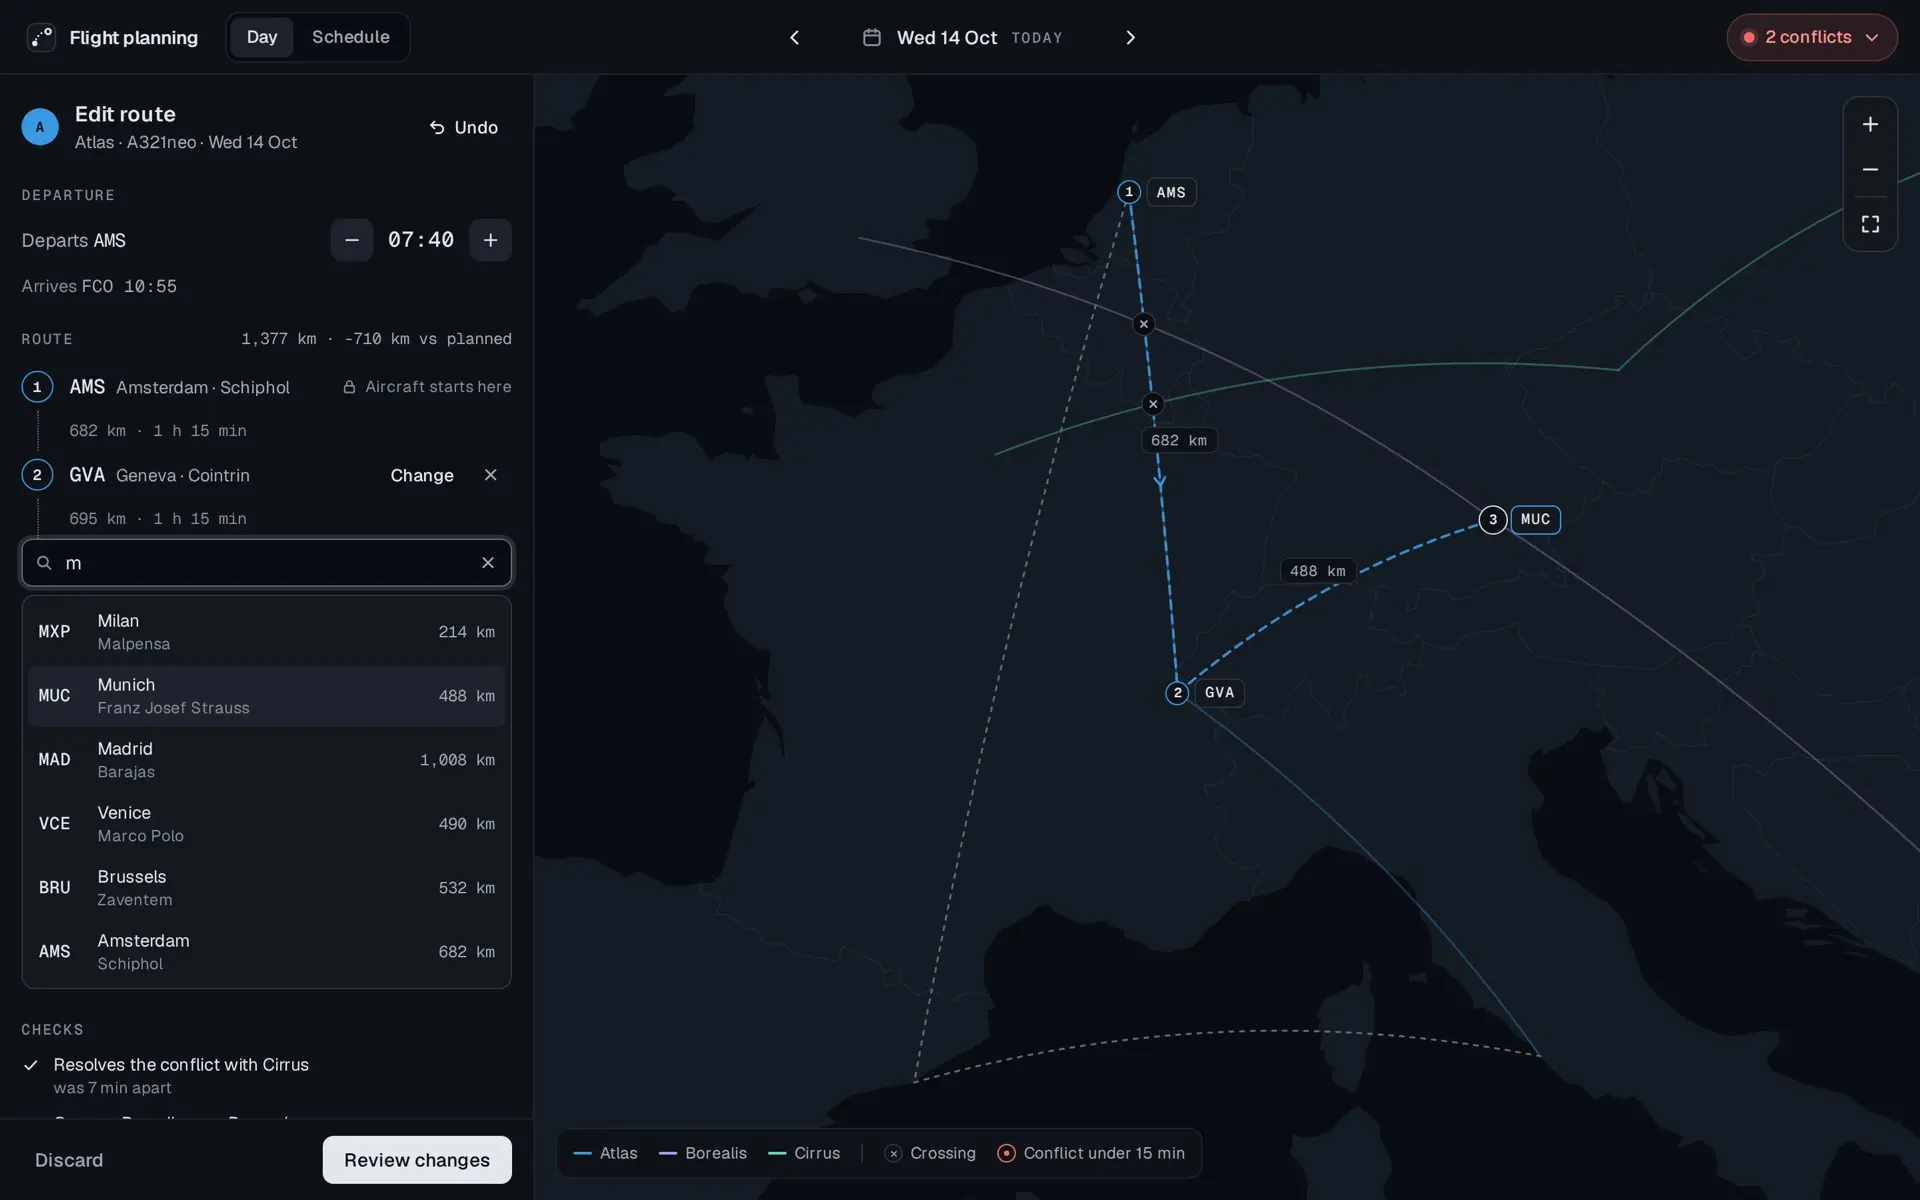Click Conflict under 15 min legend icon
1920x1200 pixels.
(x=1007, y=1153)
